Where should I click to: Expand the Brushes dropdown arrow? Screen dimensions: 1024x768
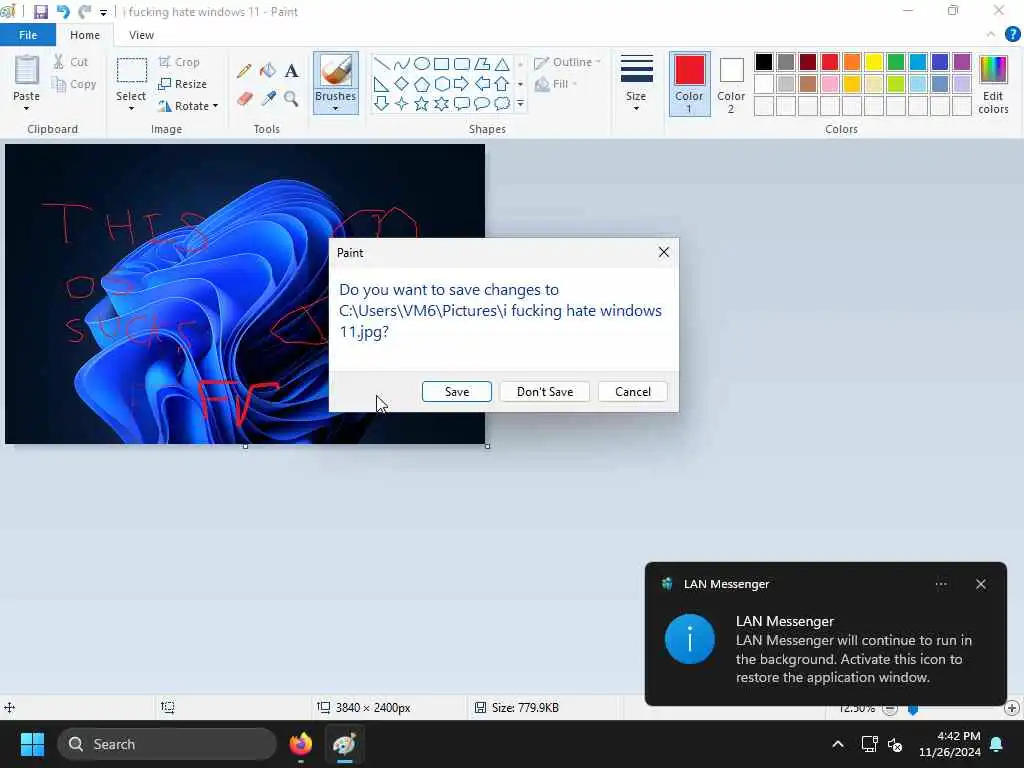click(x=336, y=107)
